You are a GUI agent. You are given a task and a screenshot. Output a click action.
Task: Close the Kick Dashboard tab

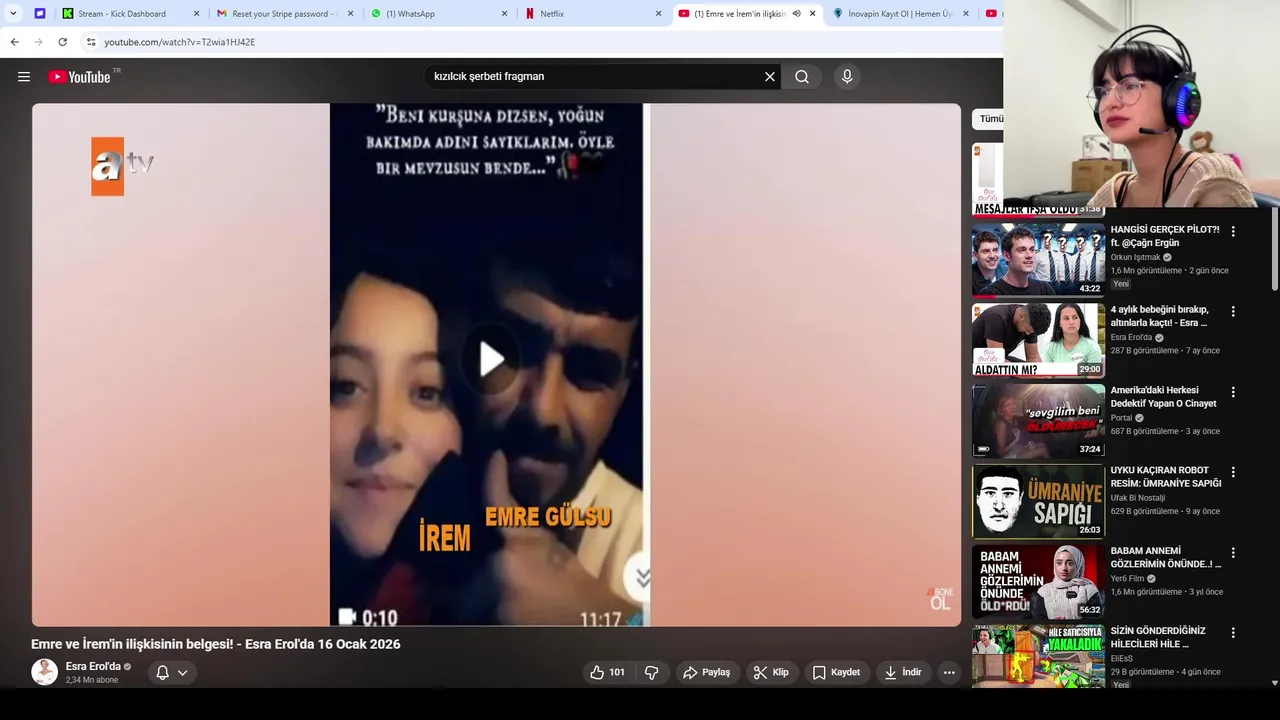[196, 14]
